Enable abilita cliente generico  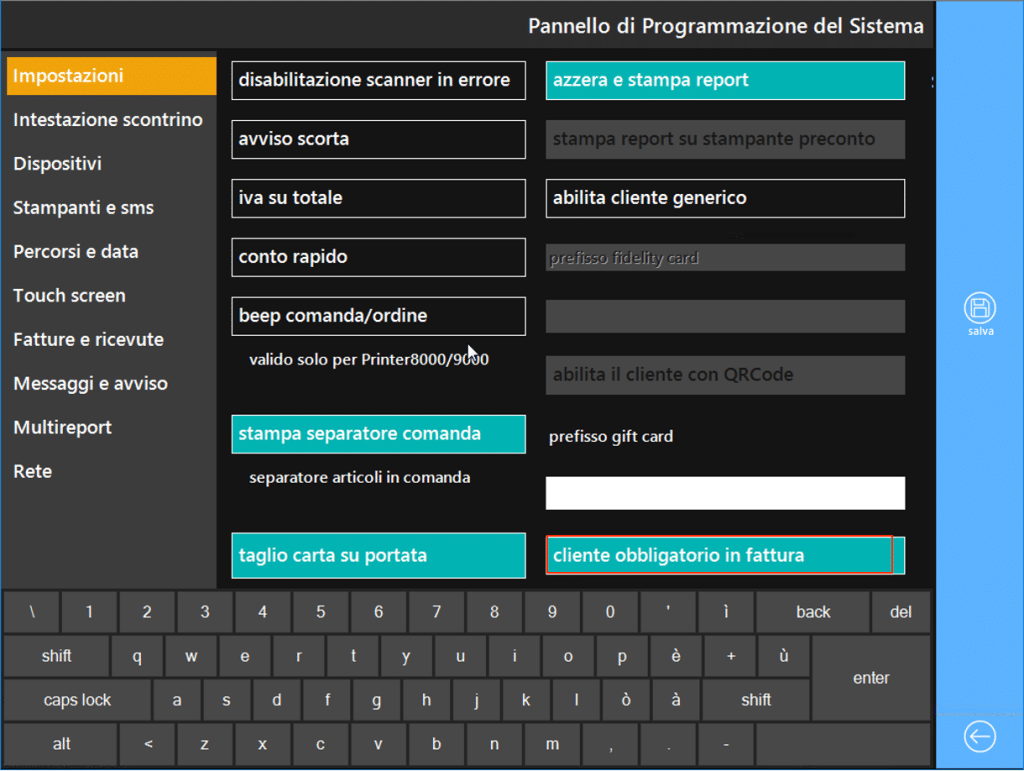click(725, 198)
